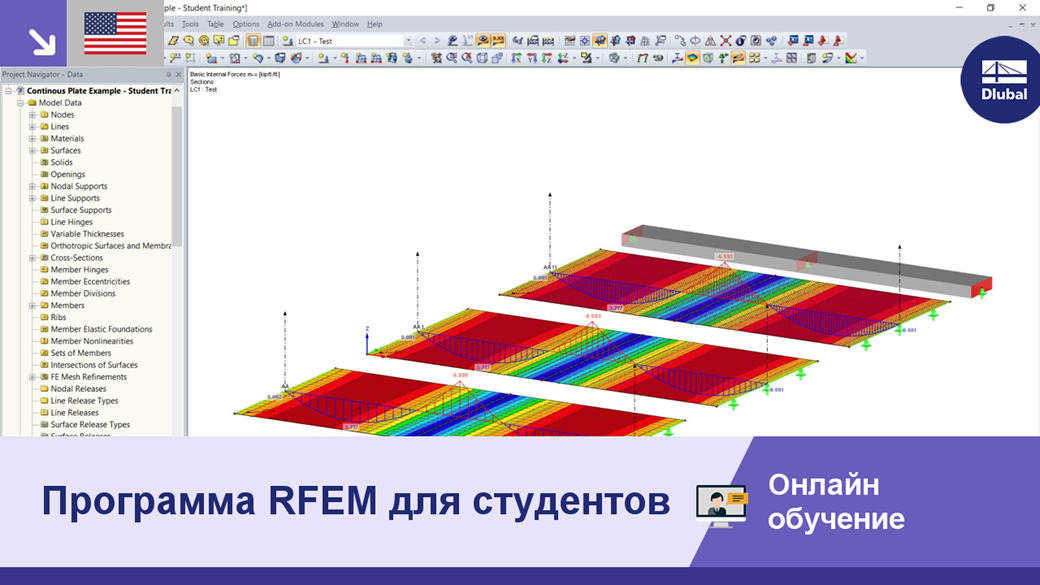This screenshot has height=585, width=1040.
Task: Toggle the highlighted show result values button
Action: tap(497, 41)
